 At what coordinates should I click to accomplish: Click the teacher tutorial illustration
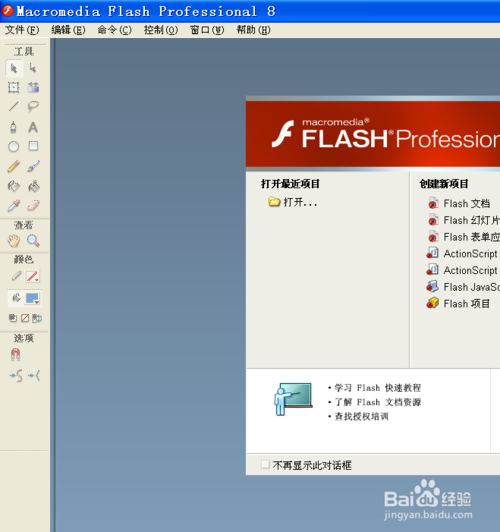click(293, 399)
